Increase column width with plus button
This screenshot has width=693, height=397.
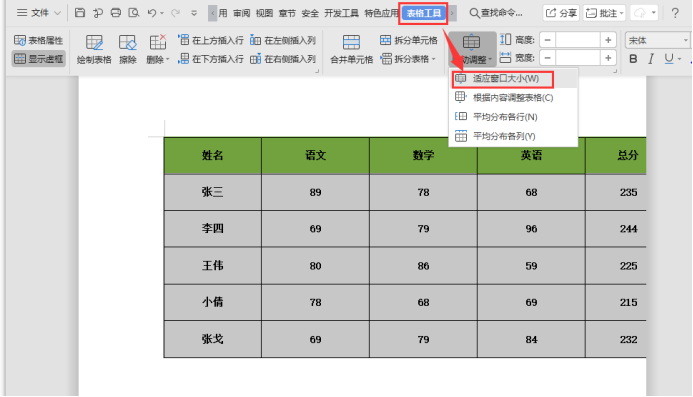pos(608,58)
